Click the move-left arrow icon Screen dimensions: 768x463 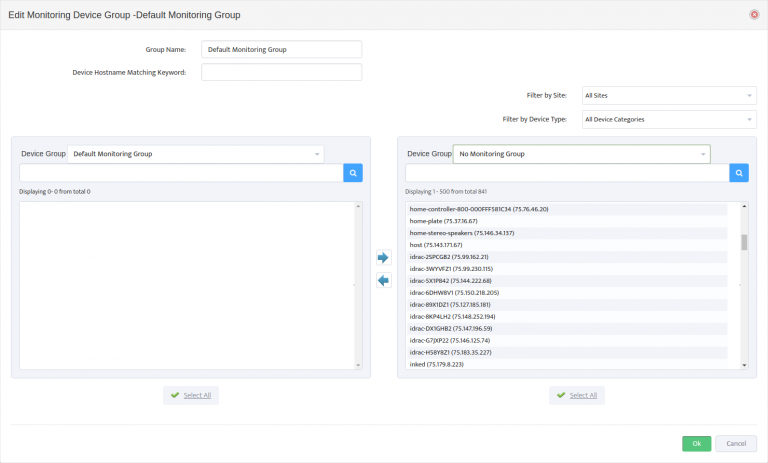point(383,281)
